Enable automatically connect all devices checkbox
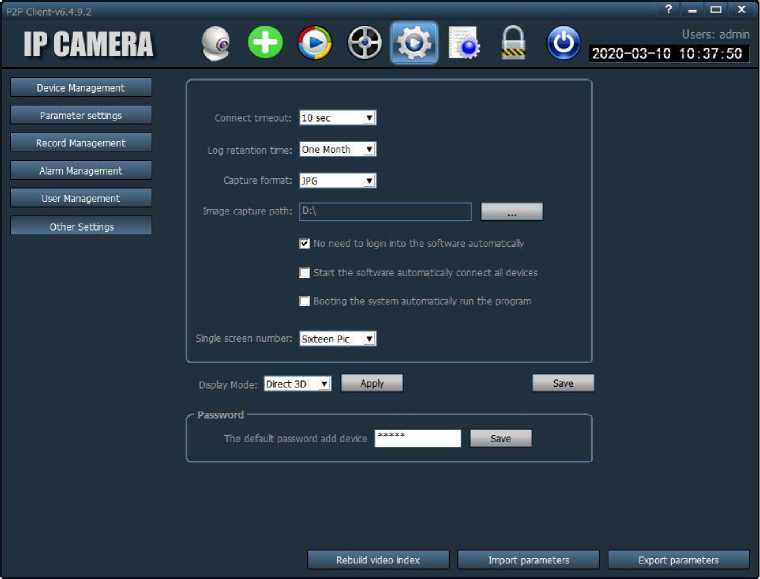Image resolution: width=760 pixels, height=579 pixels. pyautogui.click(x=305, y=273)
